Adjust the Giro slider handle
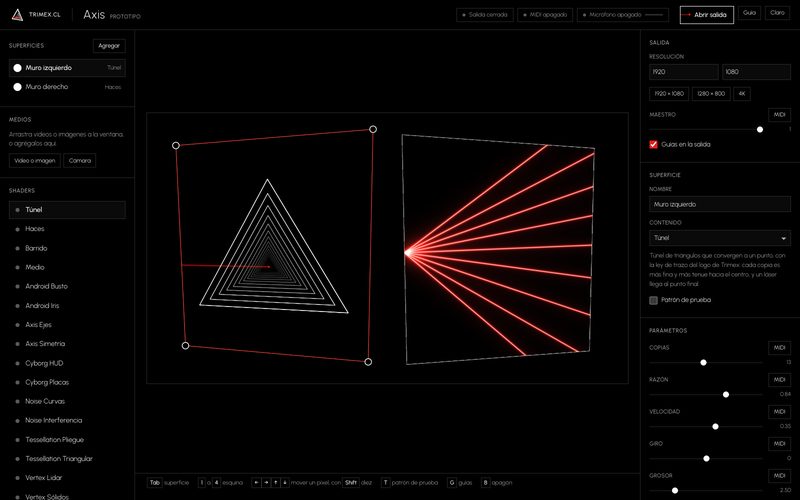The image size is (800, 500). tap(706, 459)
